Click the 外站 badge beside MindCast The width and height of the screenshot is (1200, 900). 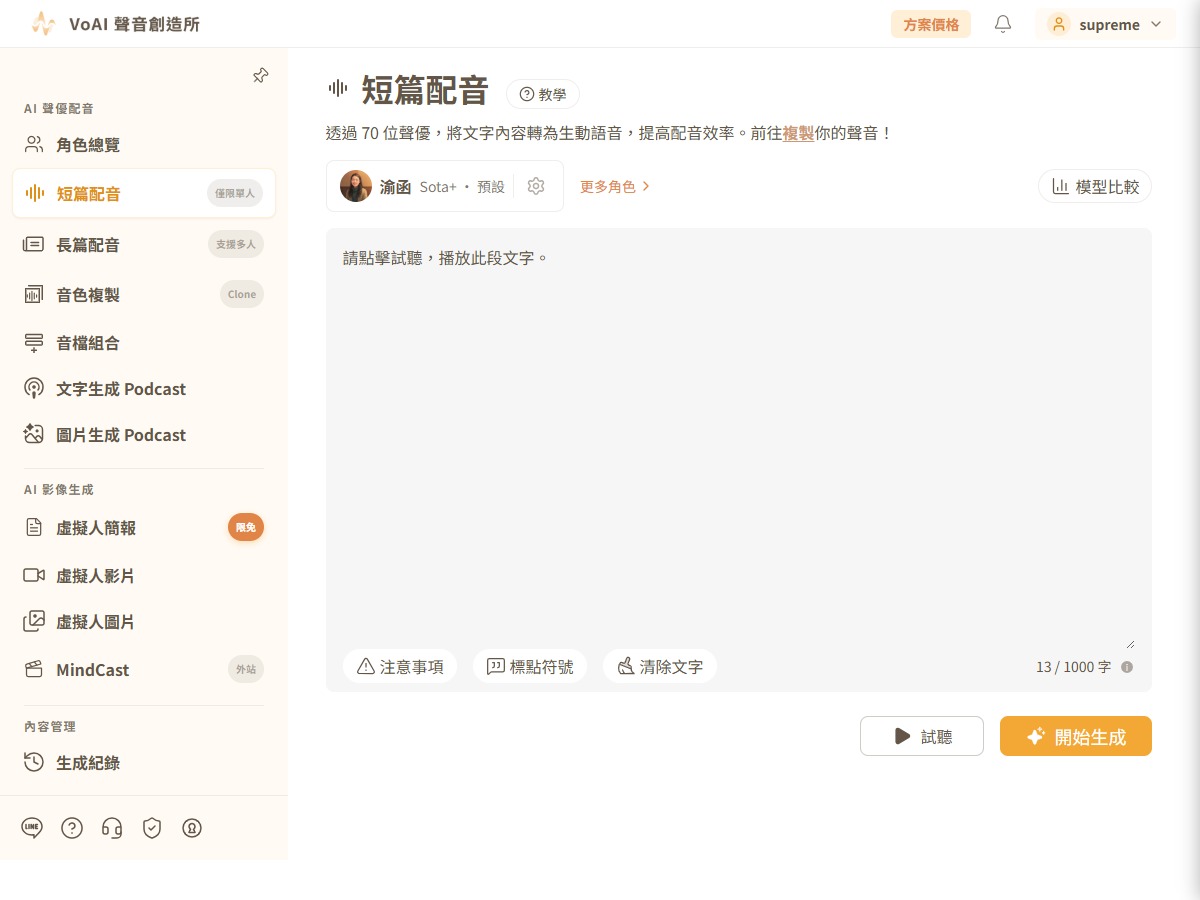click(x=246, y=670)
